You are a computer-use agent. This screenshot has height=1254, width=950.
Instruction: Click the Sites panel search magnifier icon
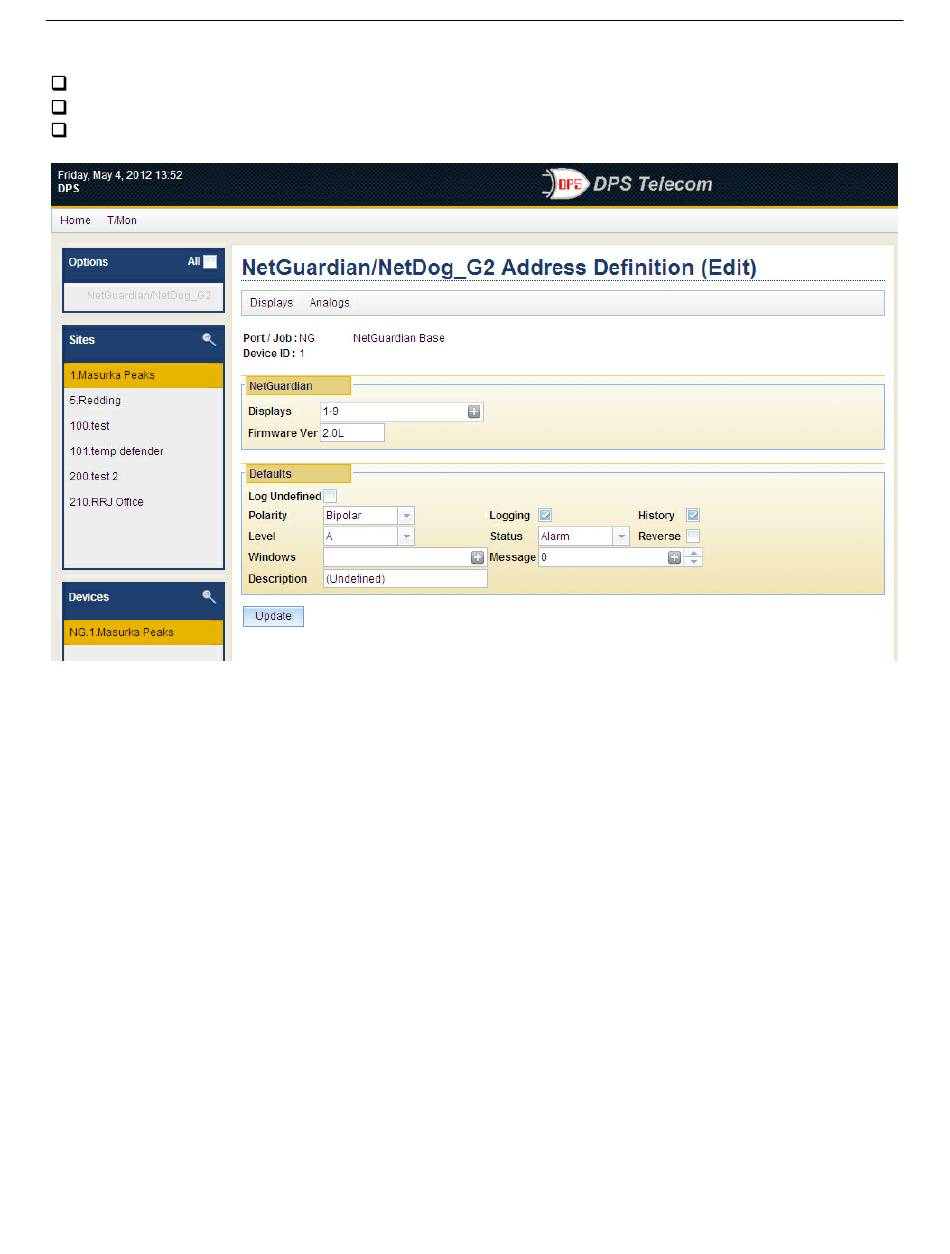209,340
